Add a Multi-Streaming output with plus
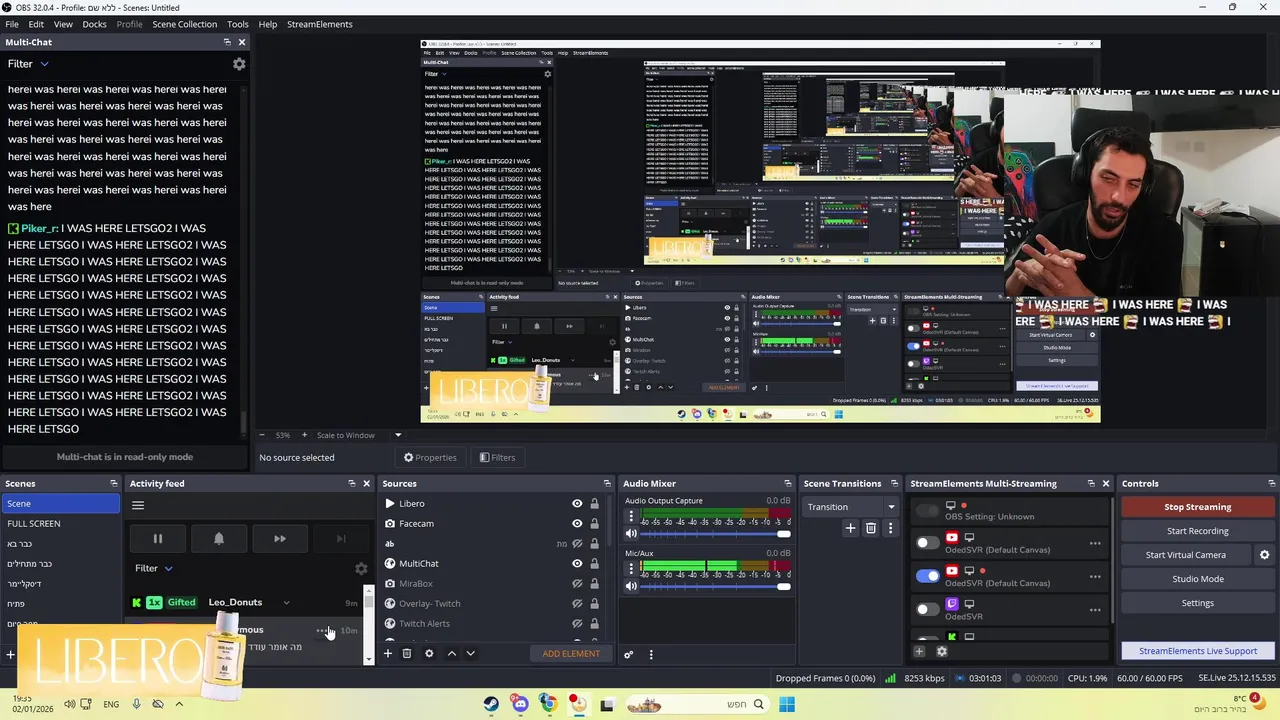The image size is (1280, 720). 919,652
